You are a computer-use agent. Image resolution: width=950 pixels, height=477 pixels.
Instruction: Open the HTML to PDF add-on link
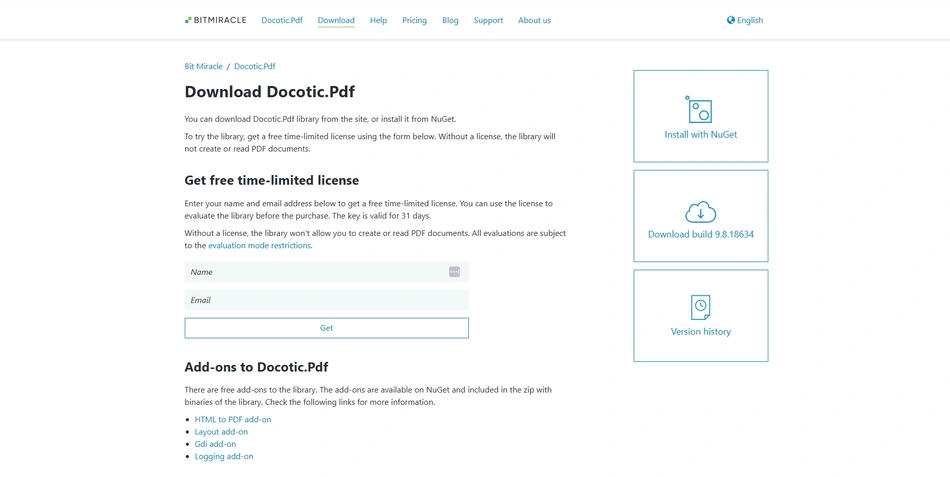click(233, 419)
